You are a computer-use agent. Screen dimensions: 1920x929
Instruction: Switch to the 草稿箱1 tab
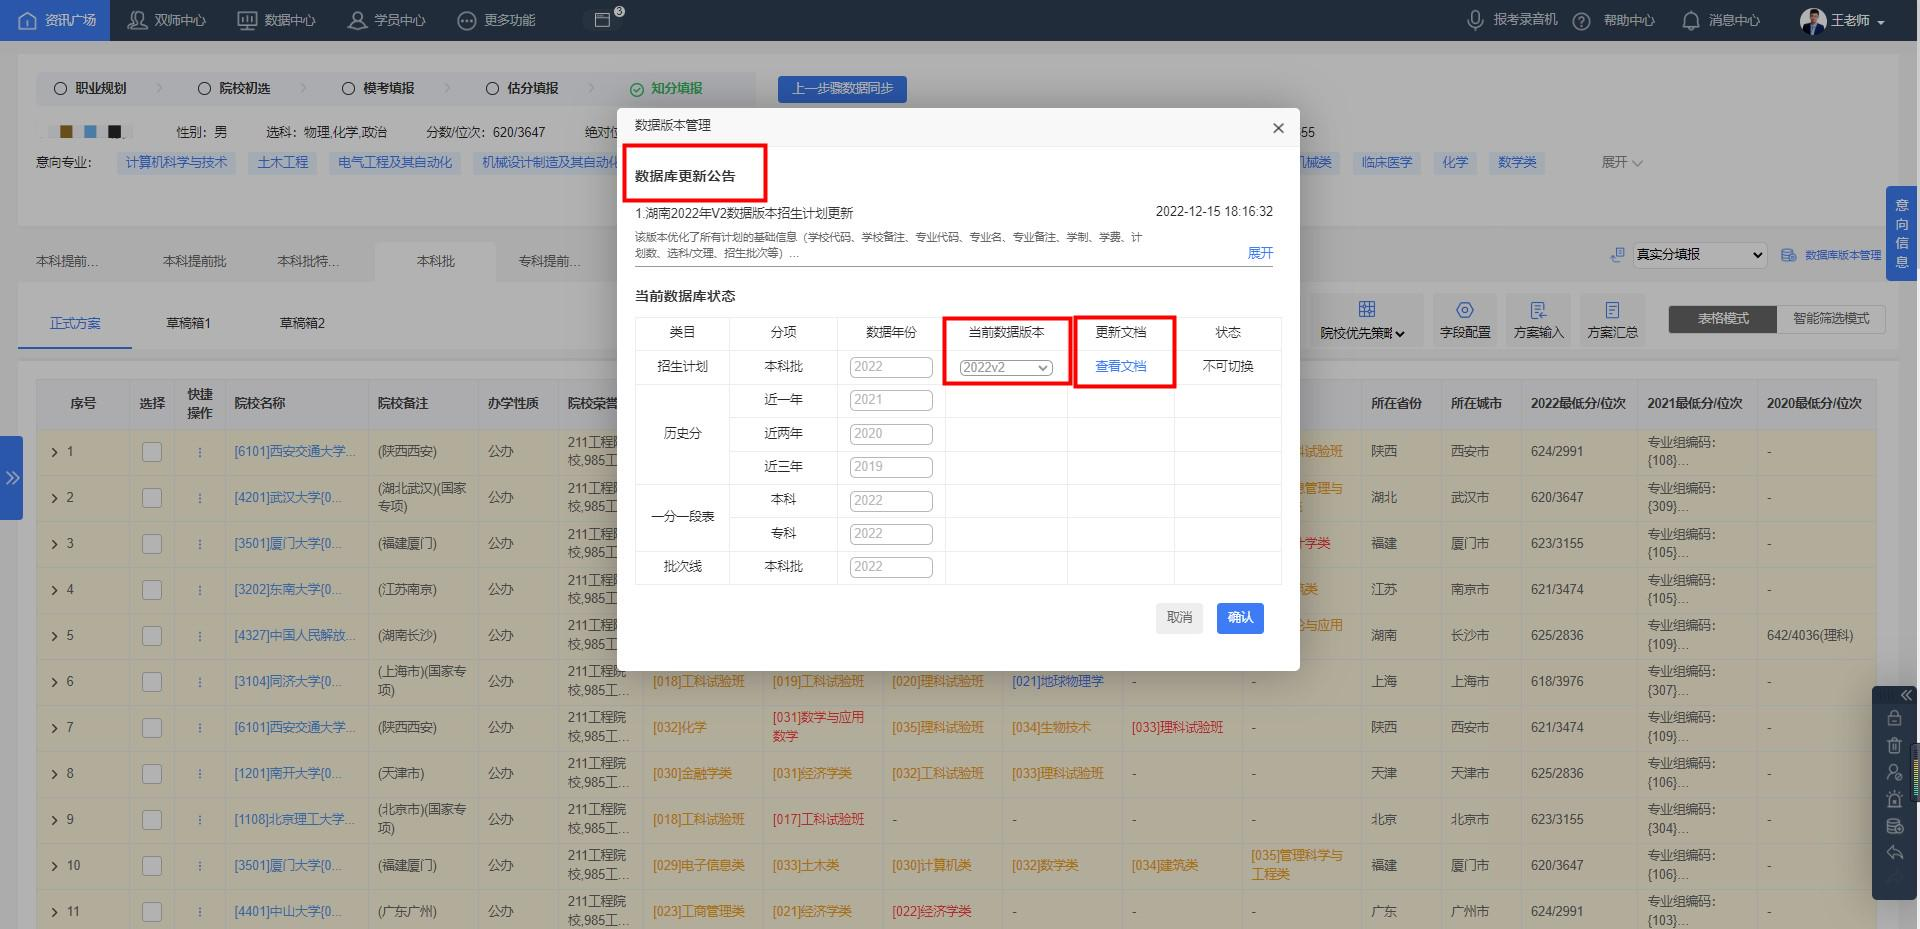(188, 322)
